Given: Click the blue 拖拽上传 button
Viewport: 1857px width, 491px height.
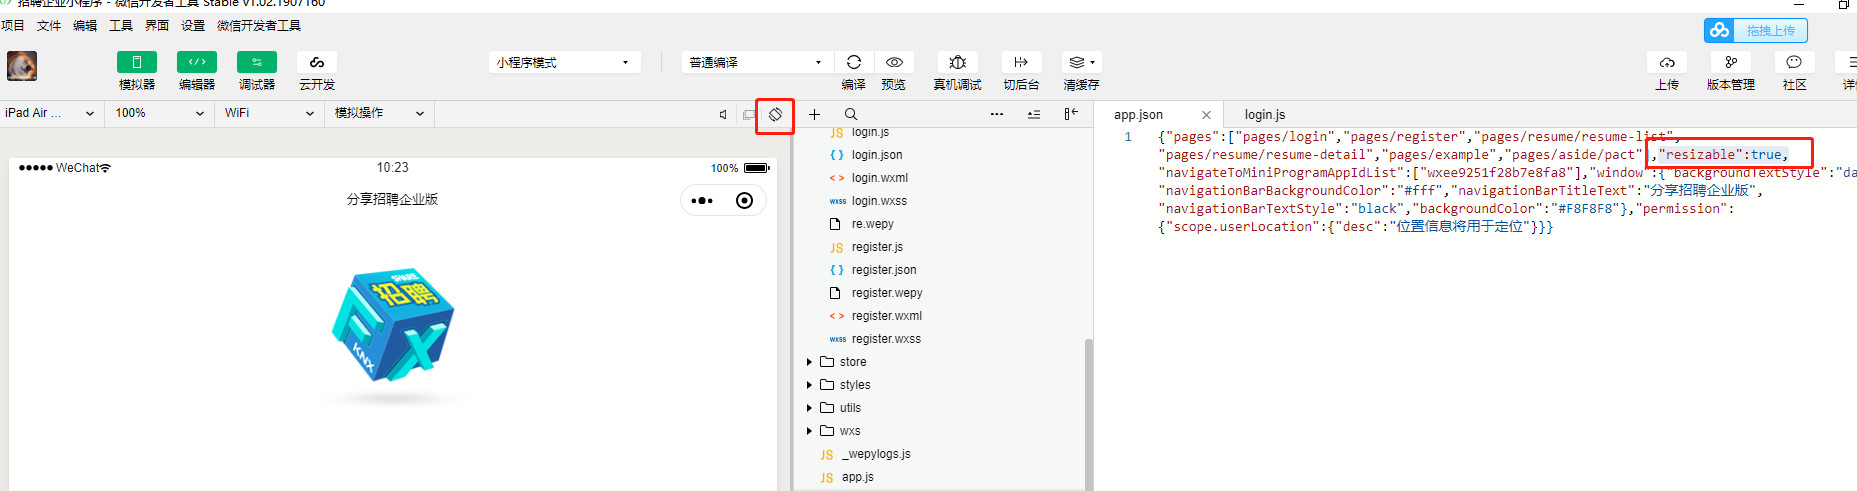Looking at the screenshot, I should pyautogui.click(x=1755, y=30).
